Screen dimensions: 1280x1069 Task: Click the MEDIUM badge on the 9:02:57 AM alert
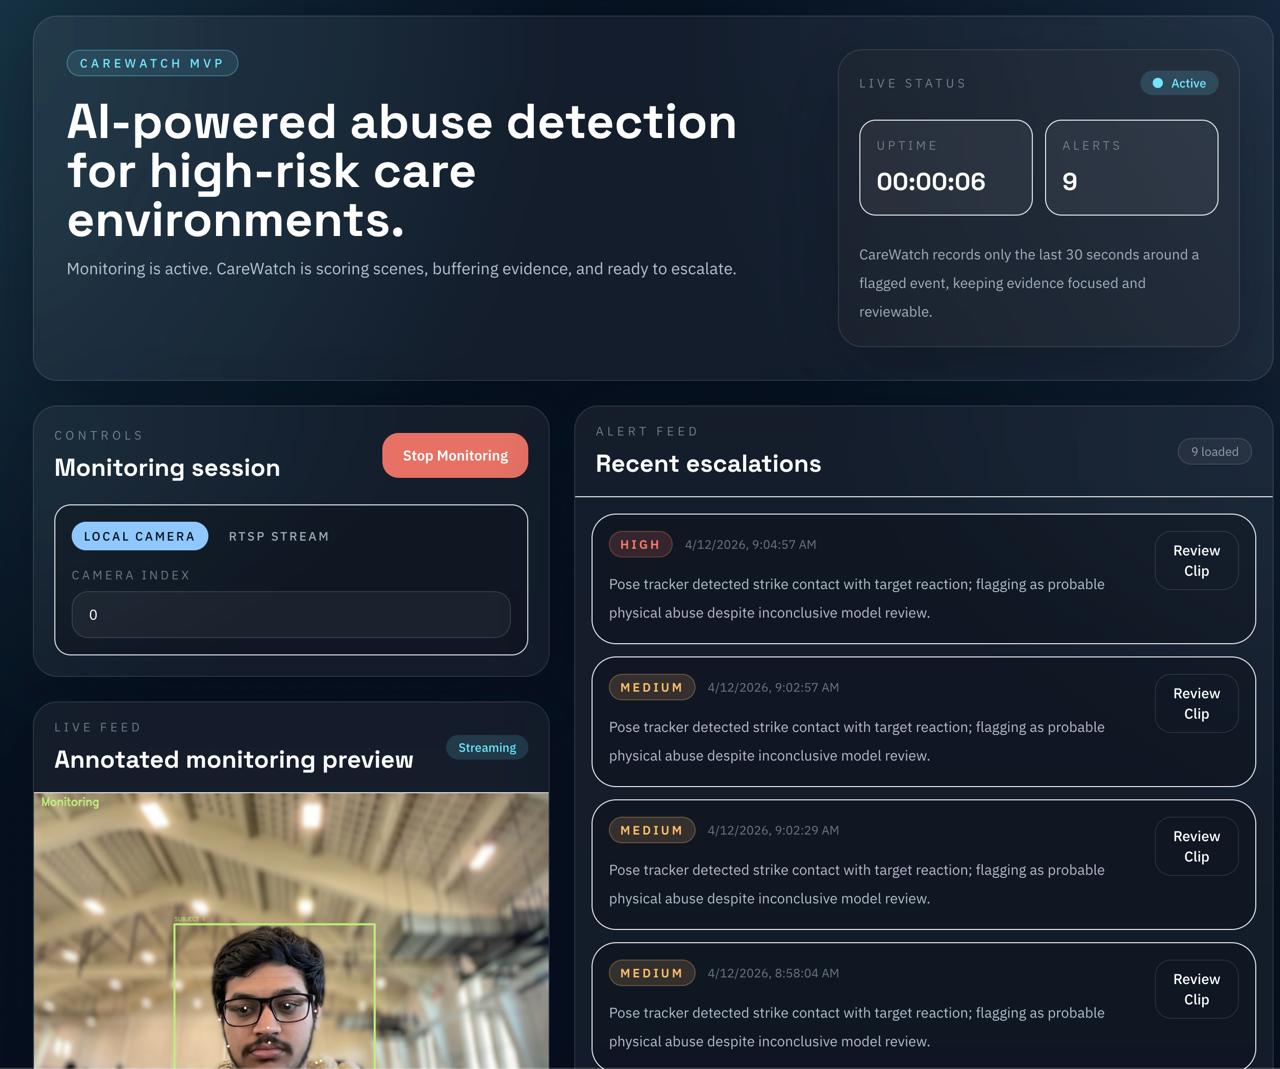(x=652, y=687)
